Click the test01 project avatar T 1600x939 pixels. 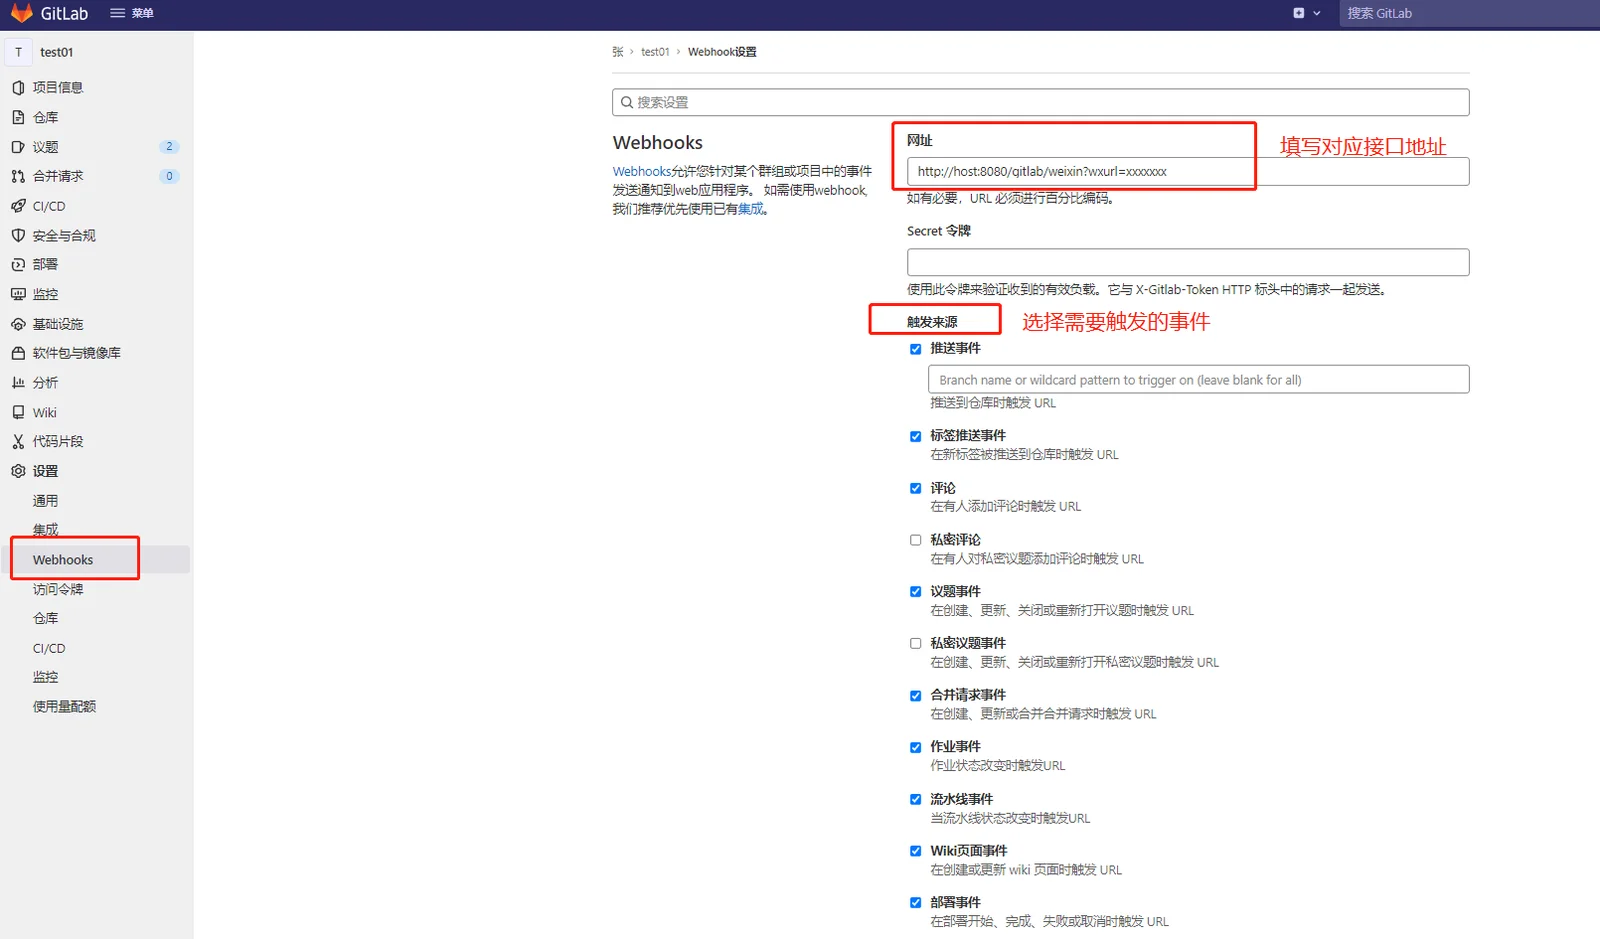[18, 52]
